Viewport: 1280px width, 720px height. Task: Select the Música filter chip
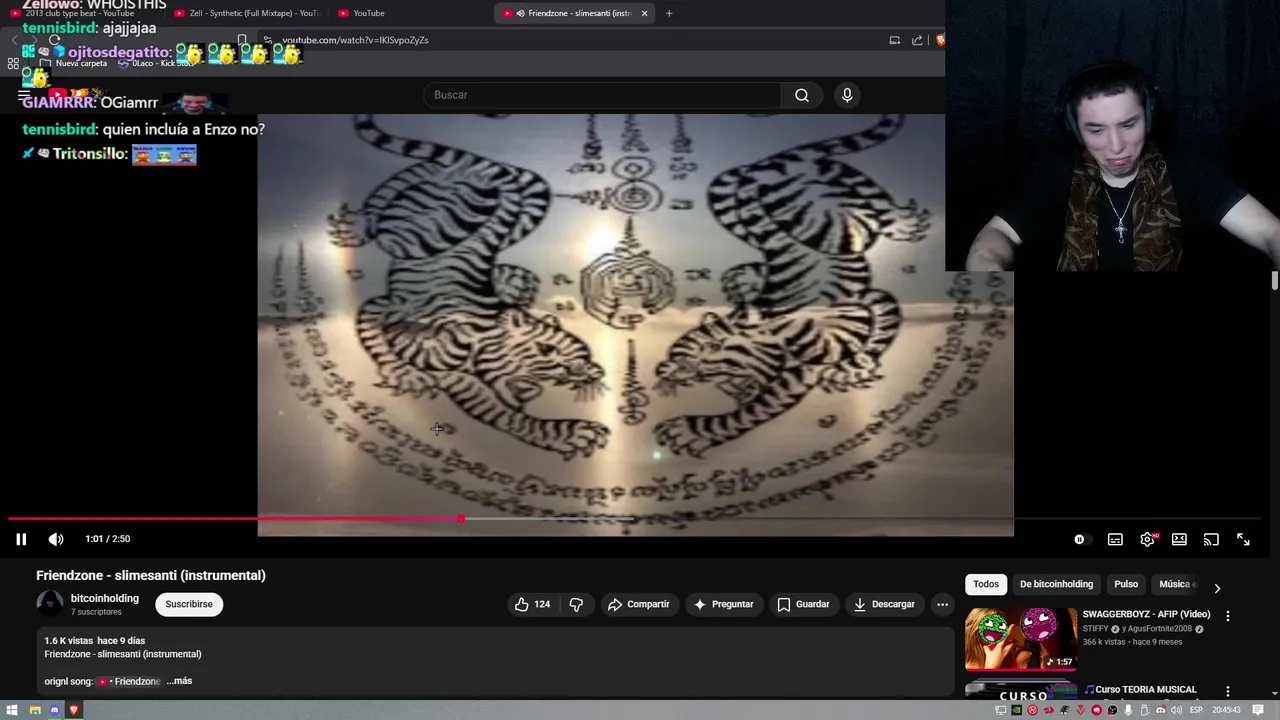tap(1176, 584)
